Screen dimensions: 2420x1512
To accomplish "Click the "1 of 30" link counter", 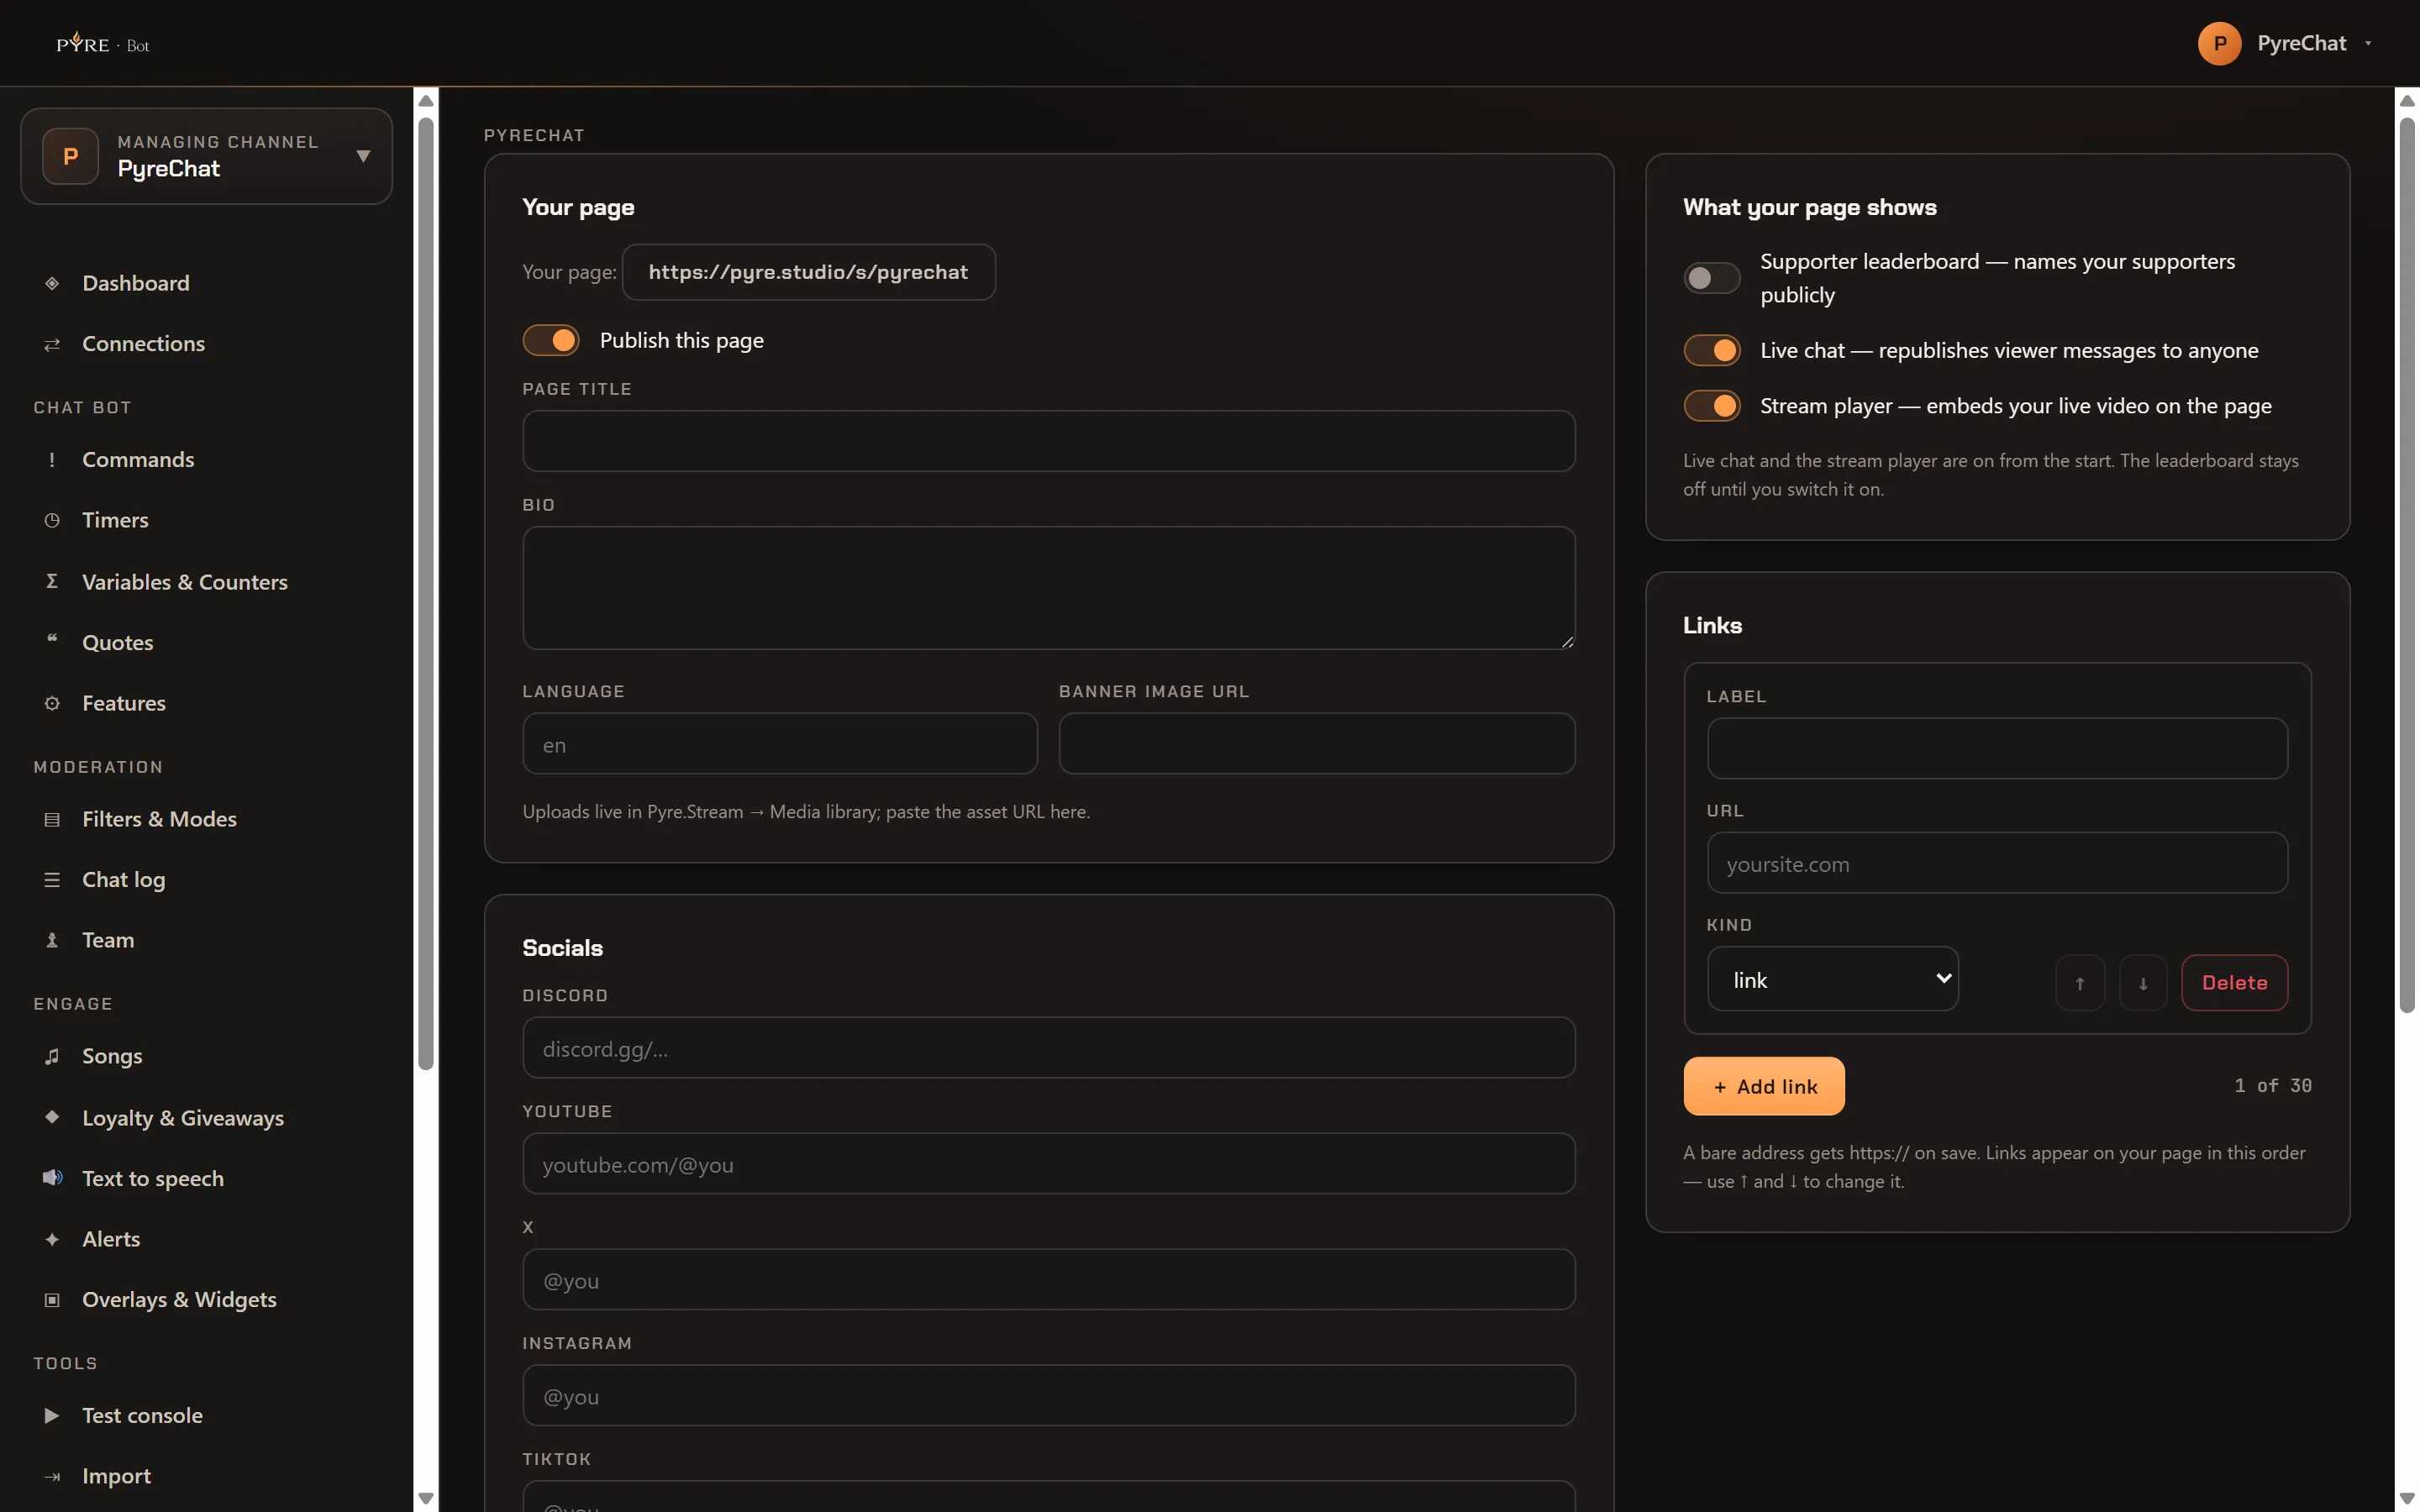I will [x=2273, y=1086].
